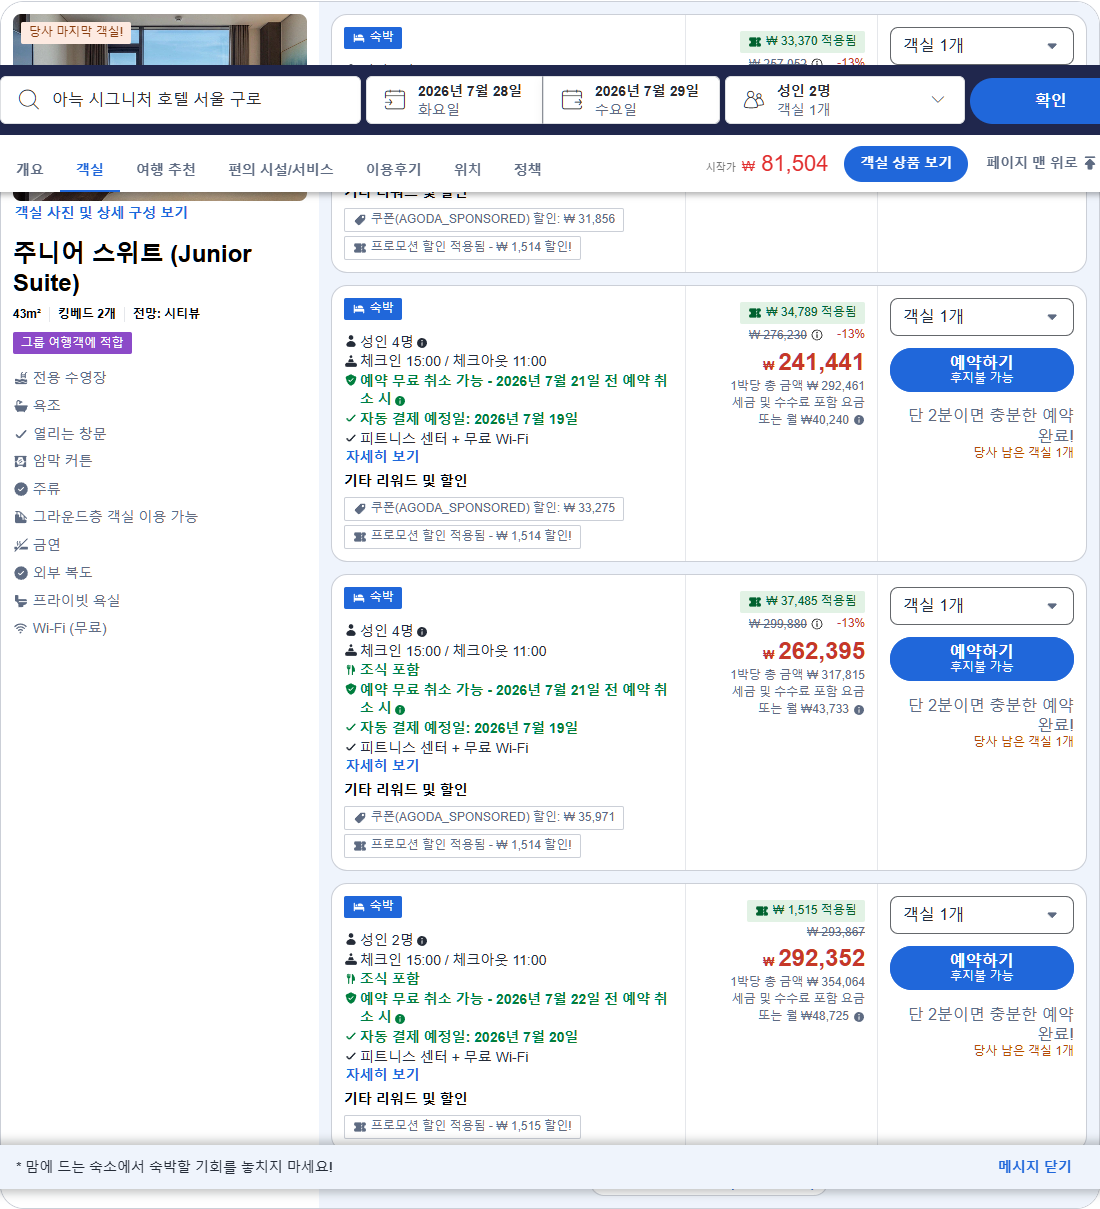
Task: Click coupon tag ₩35,971 discount
Action: coord(484,817)
